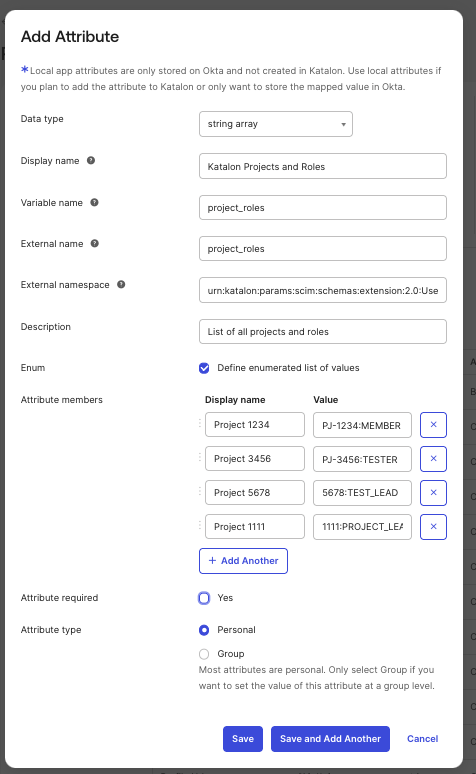Open help tooltip next to External namespace

[x=121, y=284]
